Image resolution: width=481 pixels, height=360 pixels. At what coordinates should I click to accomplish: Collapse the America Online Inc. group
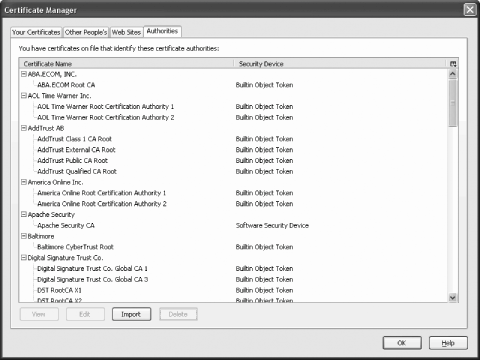(x=24, y=182)
